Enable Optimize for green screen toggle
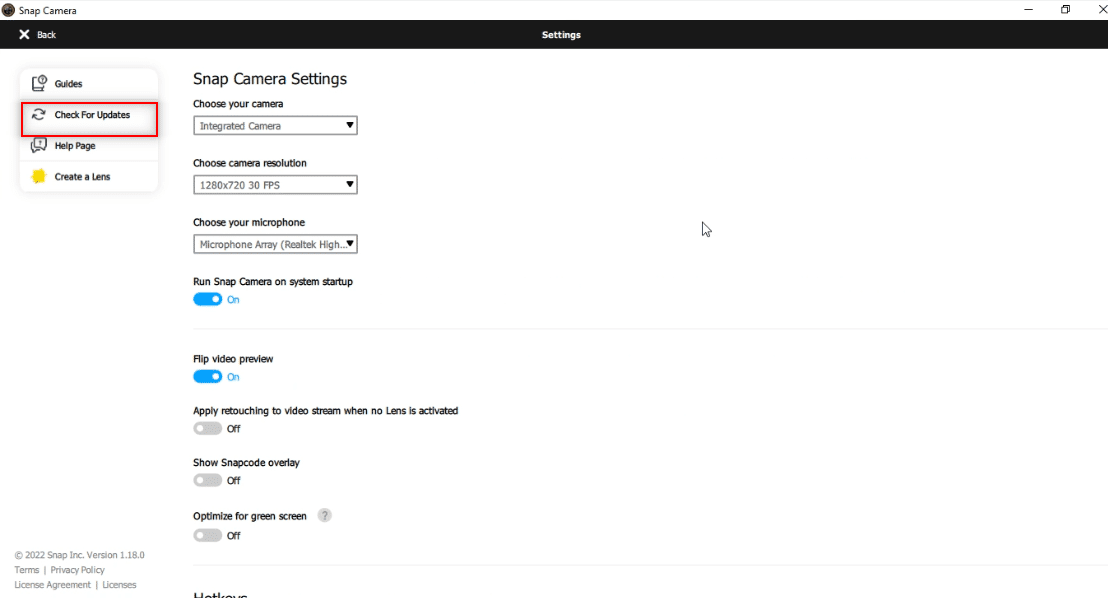1108x598 pixels. [207, 535]
